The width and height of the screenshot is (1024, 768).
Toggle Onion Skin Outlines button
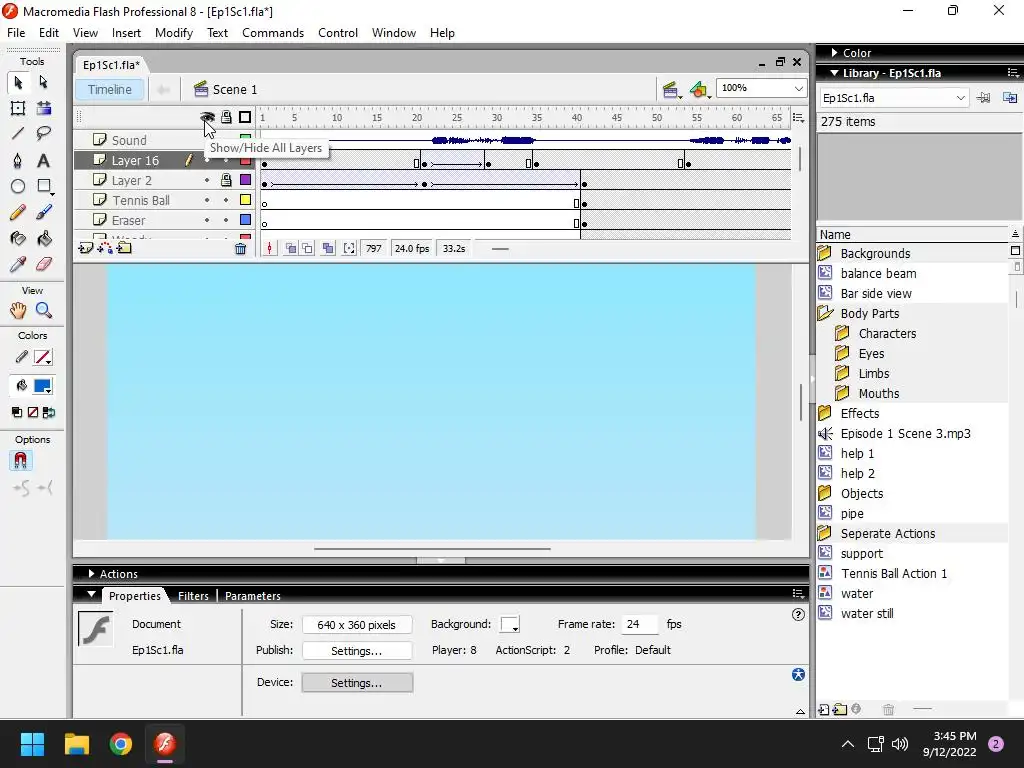(307, 248)
